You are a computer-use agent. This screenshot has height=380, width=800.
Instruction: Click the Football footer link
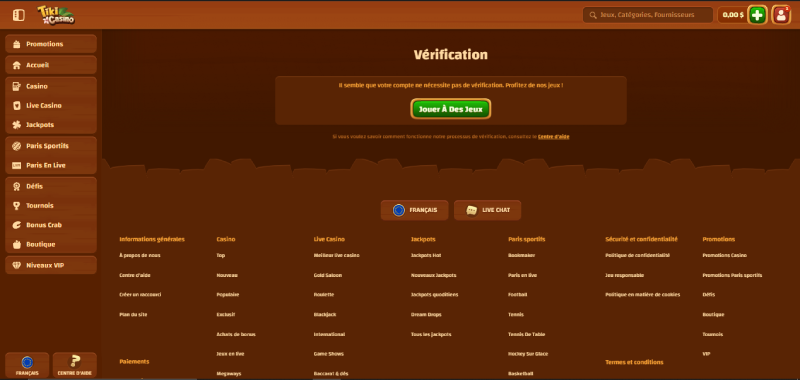coord(518,295)
